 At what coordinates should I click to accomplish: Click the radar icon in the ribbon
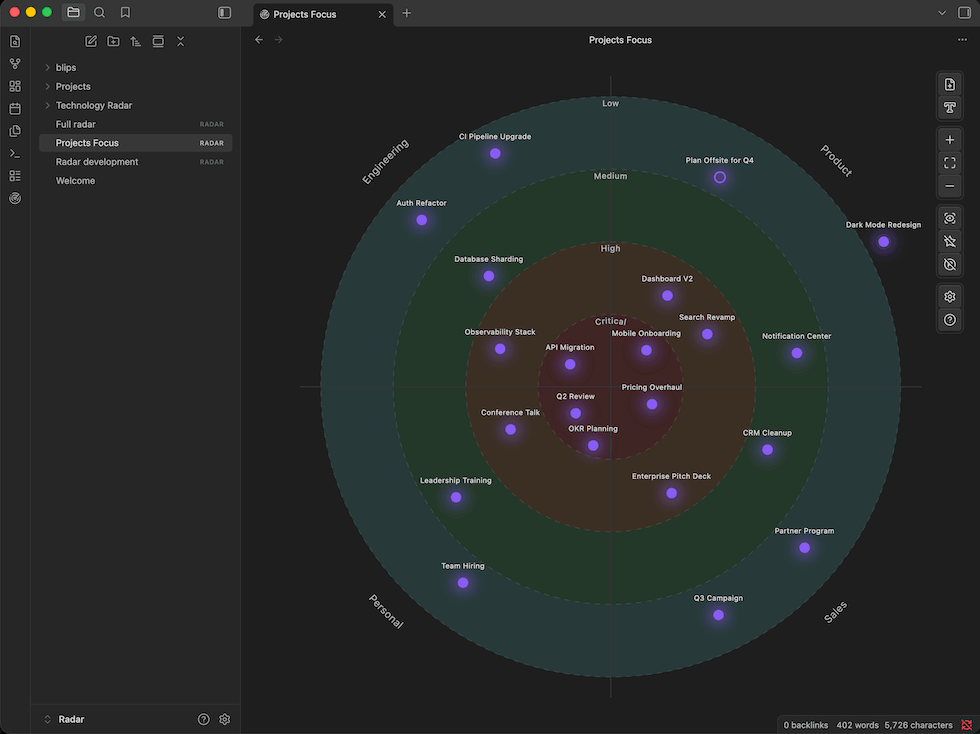point(15,199)
